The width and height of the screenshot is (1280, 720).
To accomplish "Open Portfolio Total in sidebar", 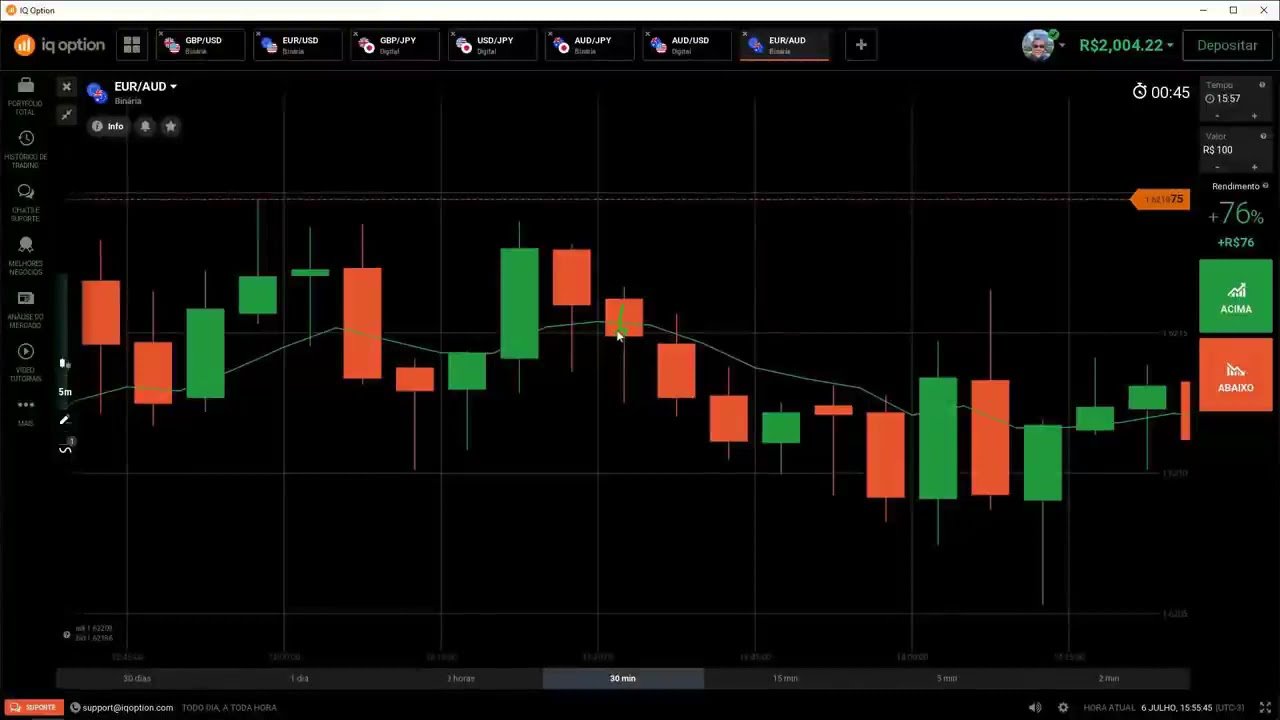I will tap(25, 95).
